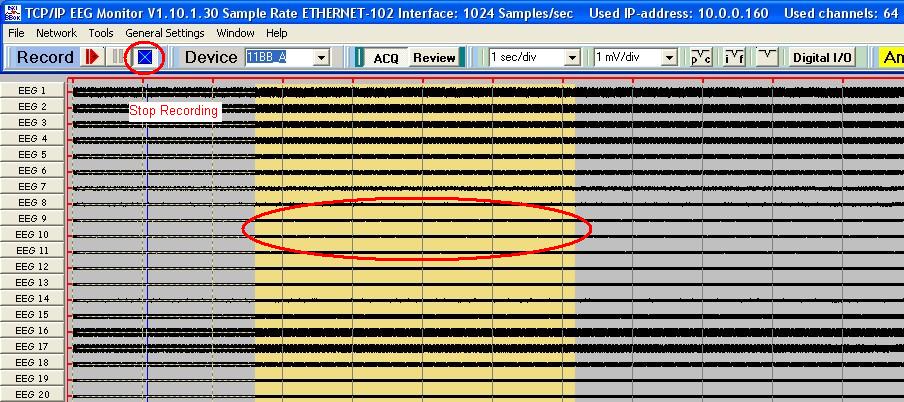Click the yellow button at toolbar's right edge
This screenshot has width=904, height=402.
(x=892, y=58)
